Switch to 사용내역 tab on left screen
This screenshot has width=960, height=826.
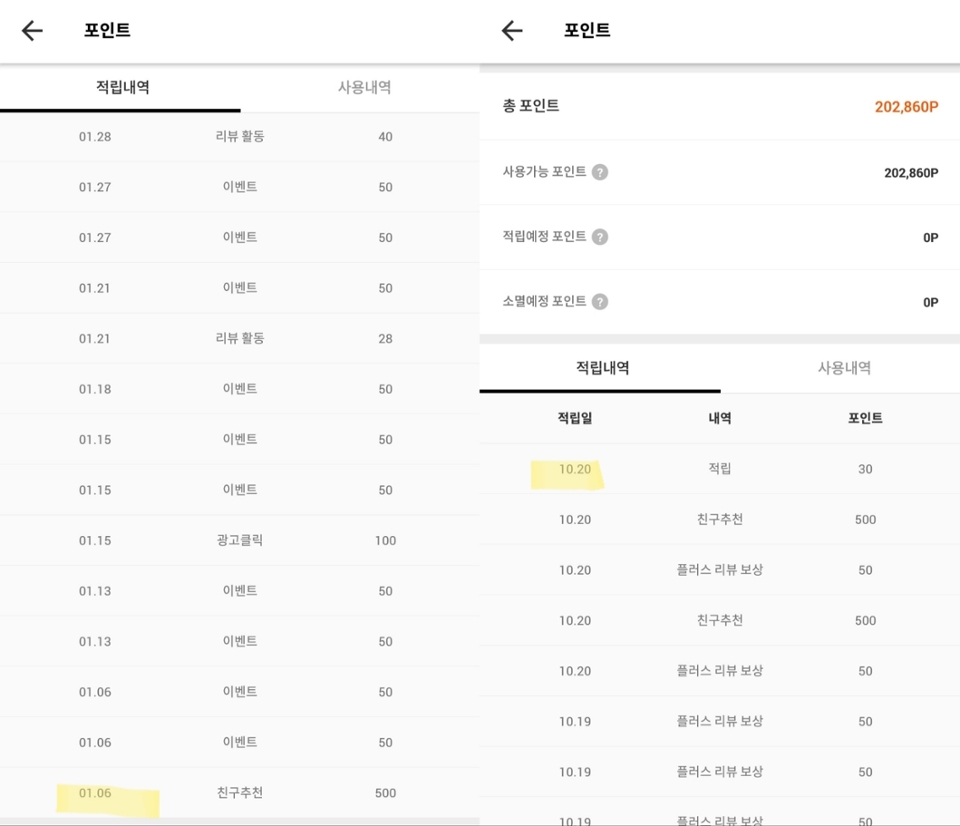click(x=364, y=88)
